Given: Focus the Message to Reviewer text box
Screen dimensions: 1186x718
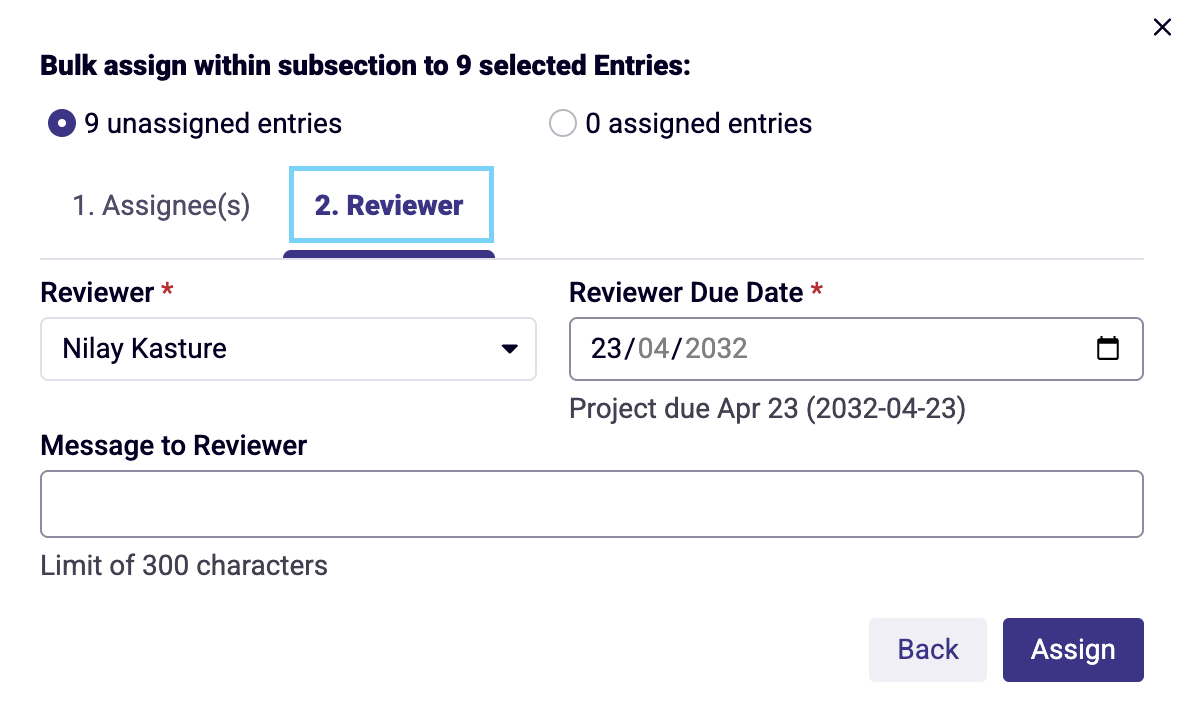Looking at the screenshot, I should click(591, 504).
